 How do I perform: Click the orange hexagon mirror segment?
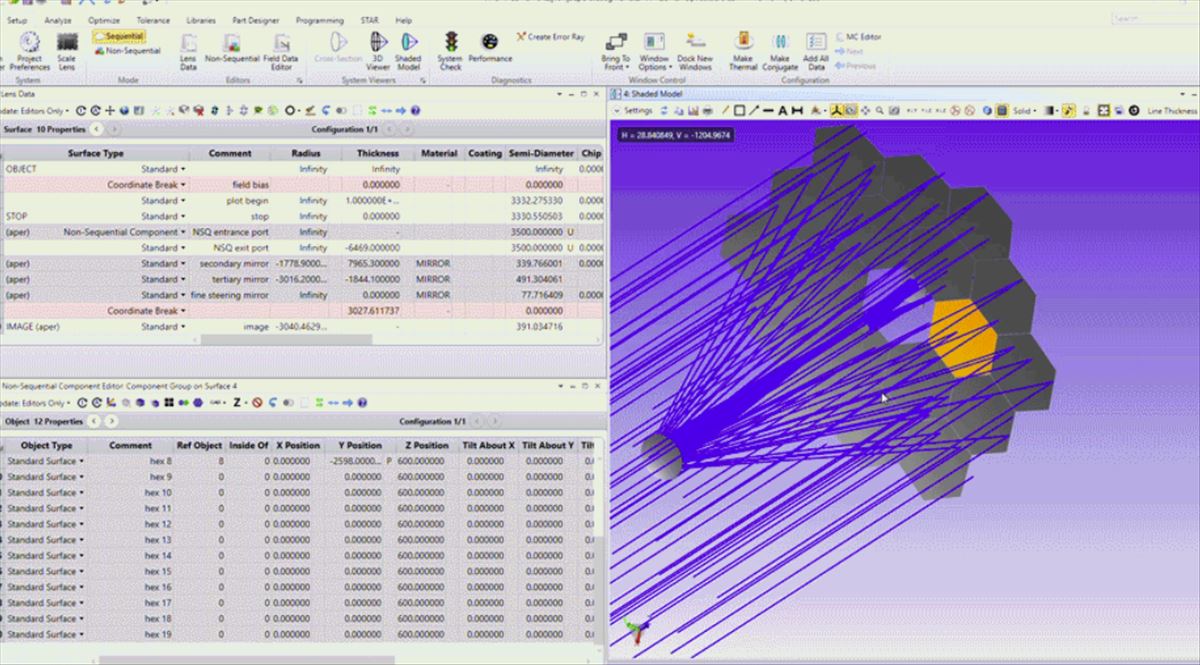964,337
